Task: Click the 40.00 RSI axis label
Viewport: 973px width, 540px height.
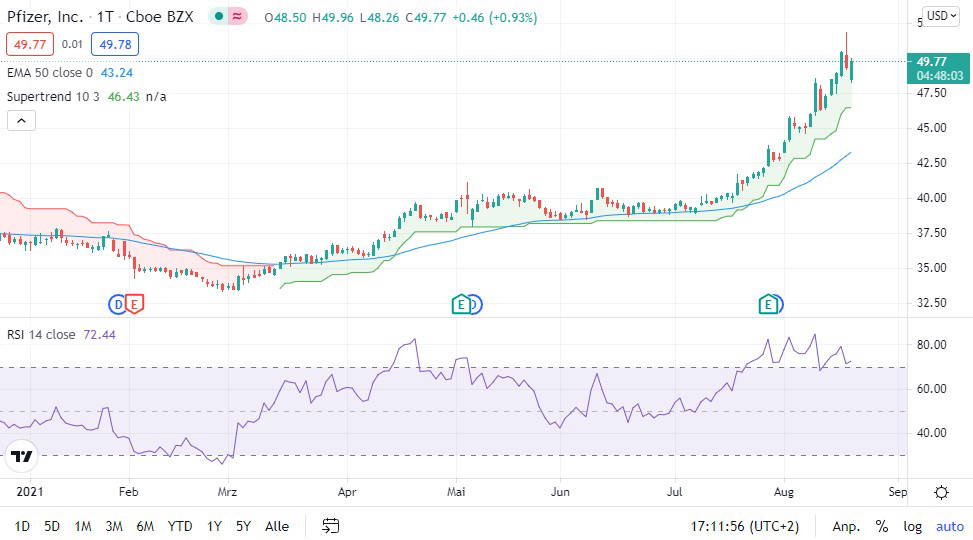Action: click(931, 433)
